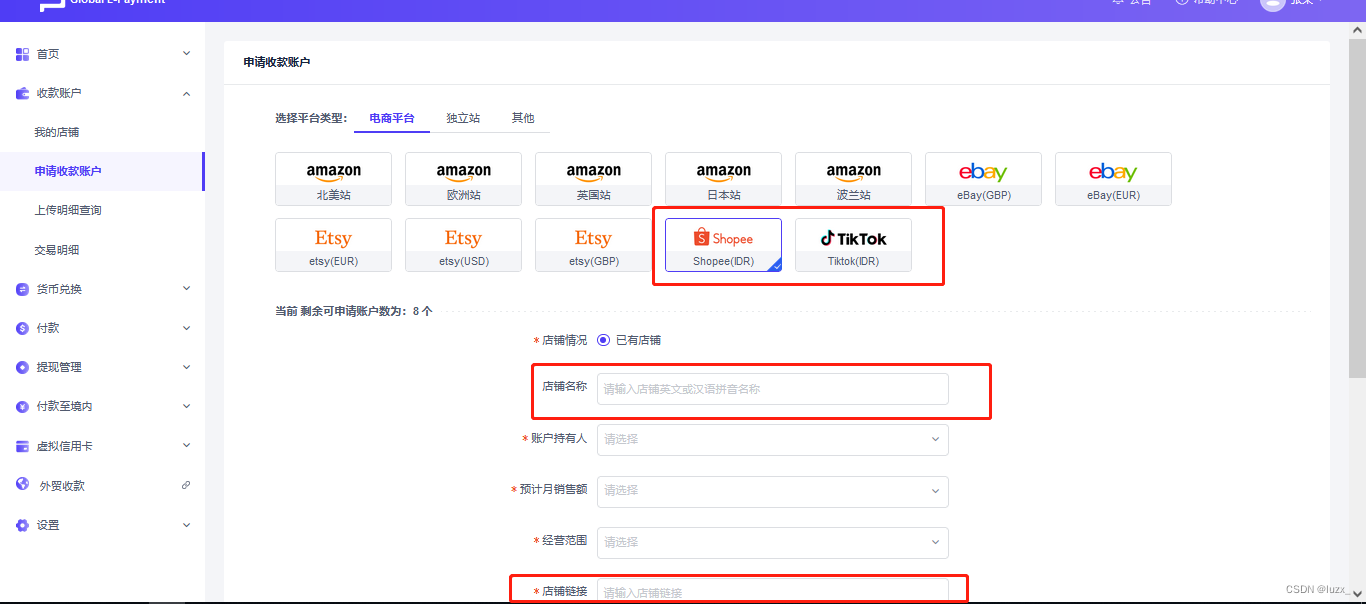Click the 首页 home icon in sidebar

click(22, 54)
